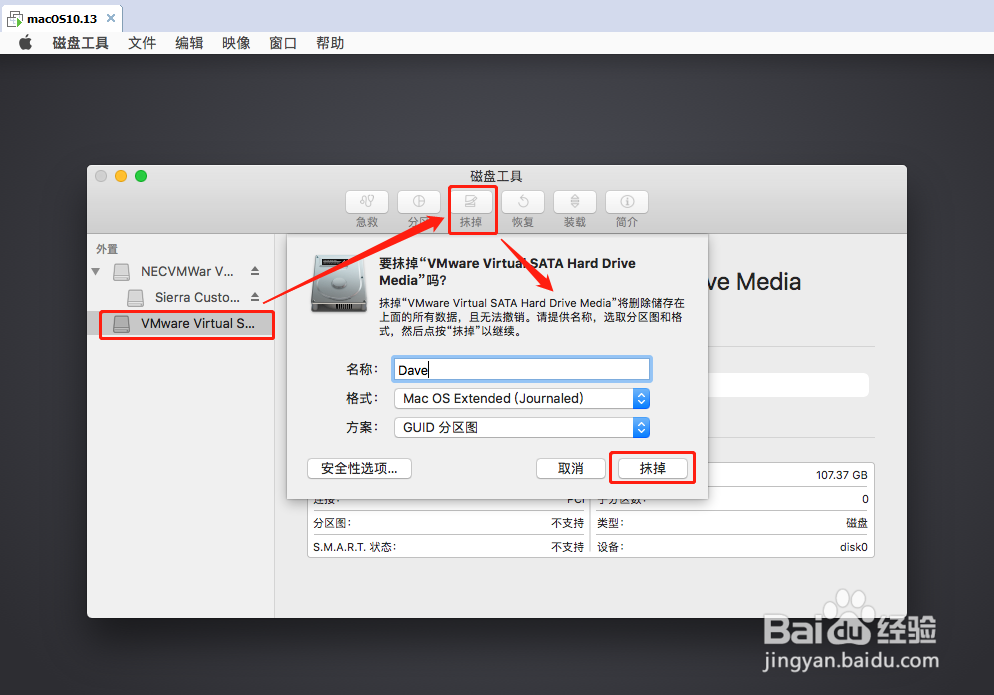This screenshot has height=695, width=994.
Task: Close the macOS10.13 VM tab
Action: coord(111,18)
